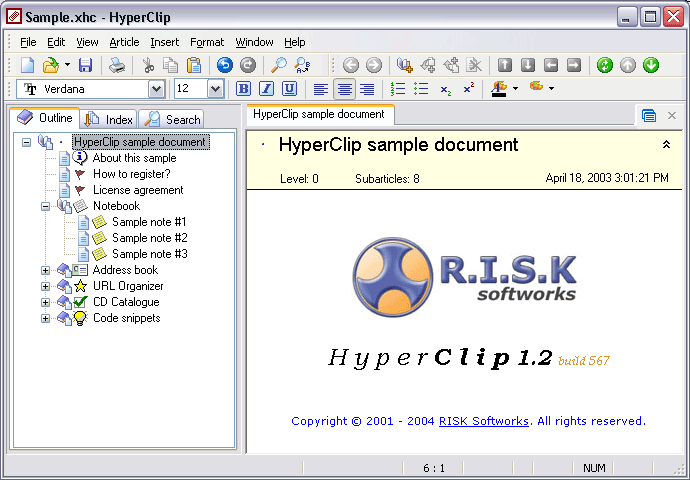Expand the Address book node
Image resolution: width=690 pixels, height=480 pixels.
pos(45,270)
